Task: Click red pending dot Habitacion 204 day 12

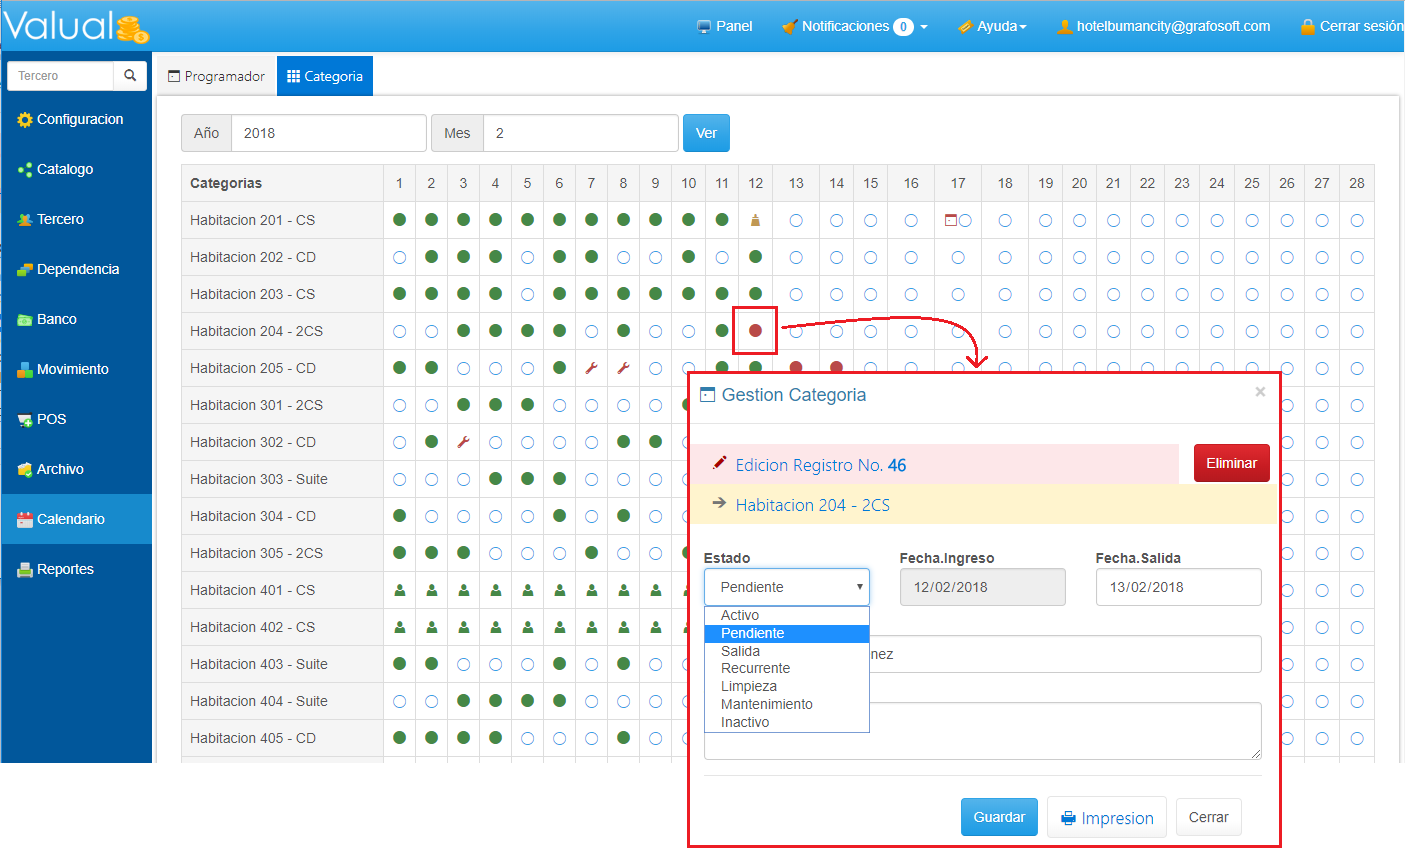Action: tap(755, 331)
